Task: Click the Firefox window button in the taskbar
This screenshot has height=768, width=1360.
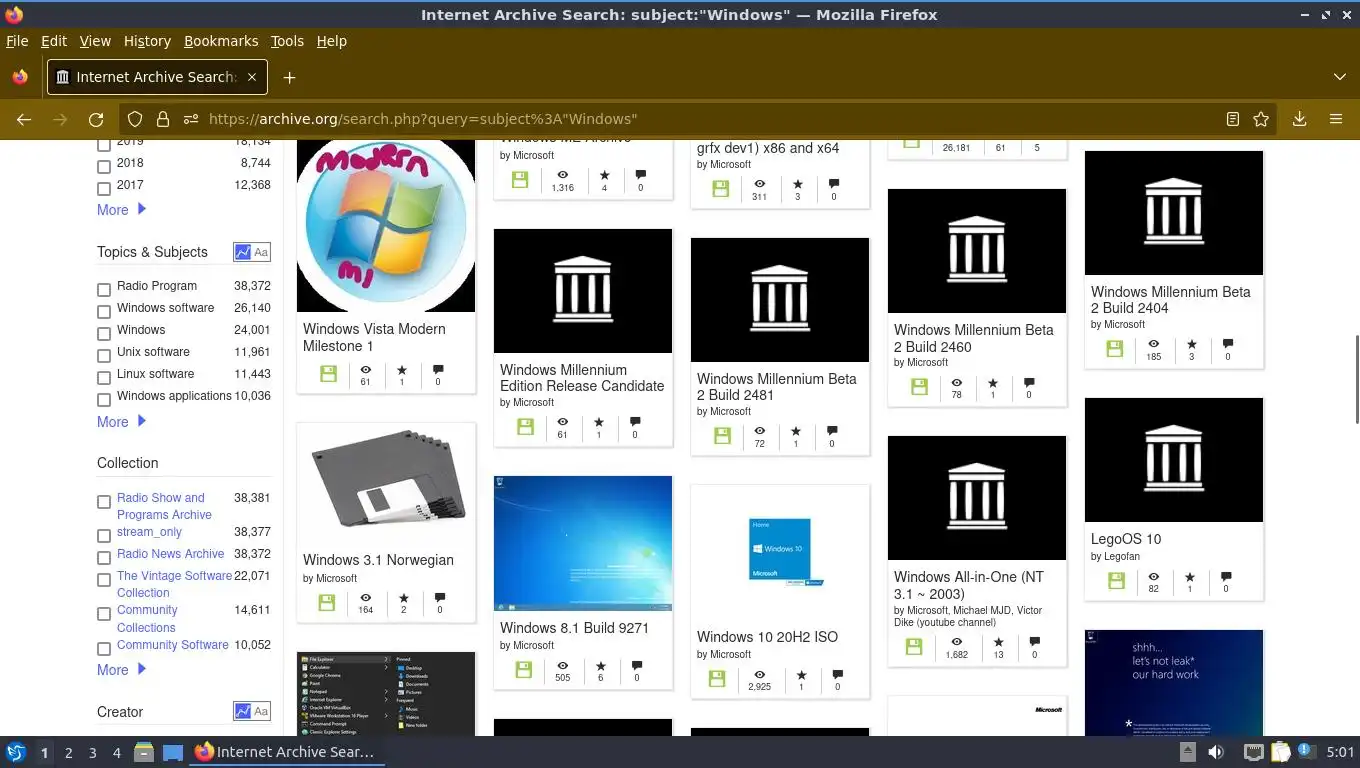Action: 286,752
